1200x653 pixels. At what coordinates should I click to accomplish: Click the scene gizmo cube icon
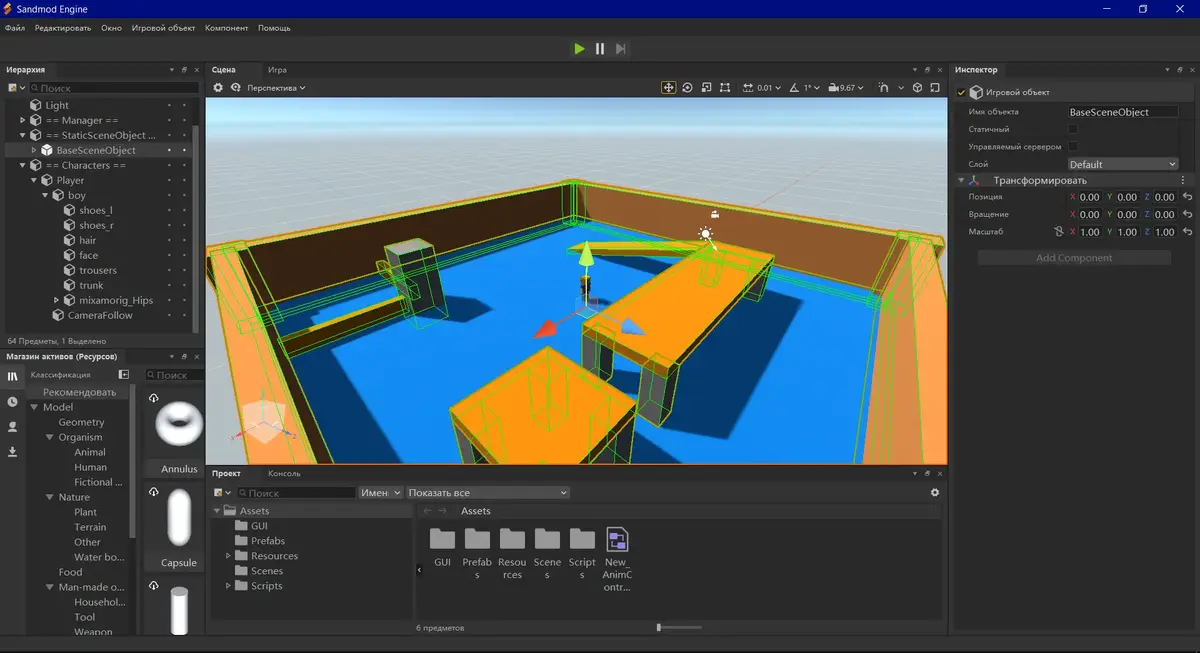click(917, 87)
